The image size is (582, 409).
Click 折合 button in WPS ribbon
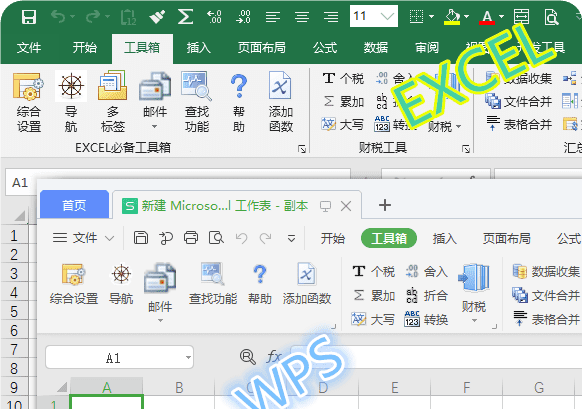(426, 296)
